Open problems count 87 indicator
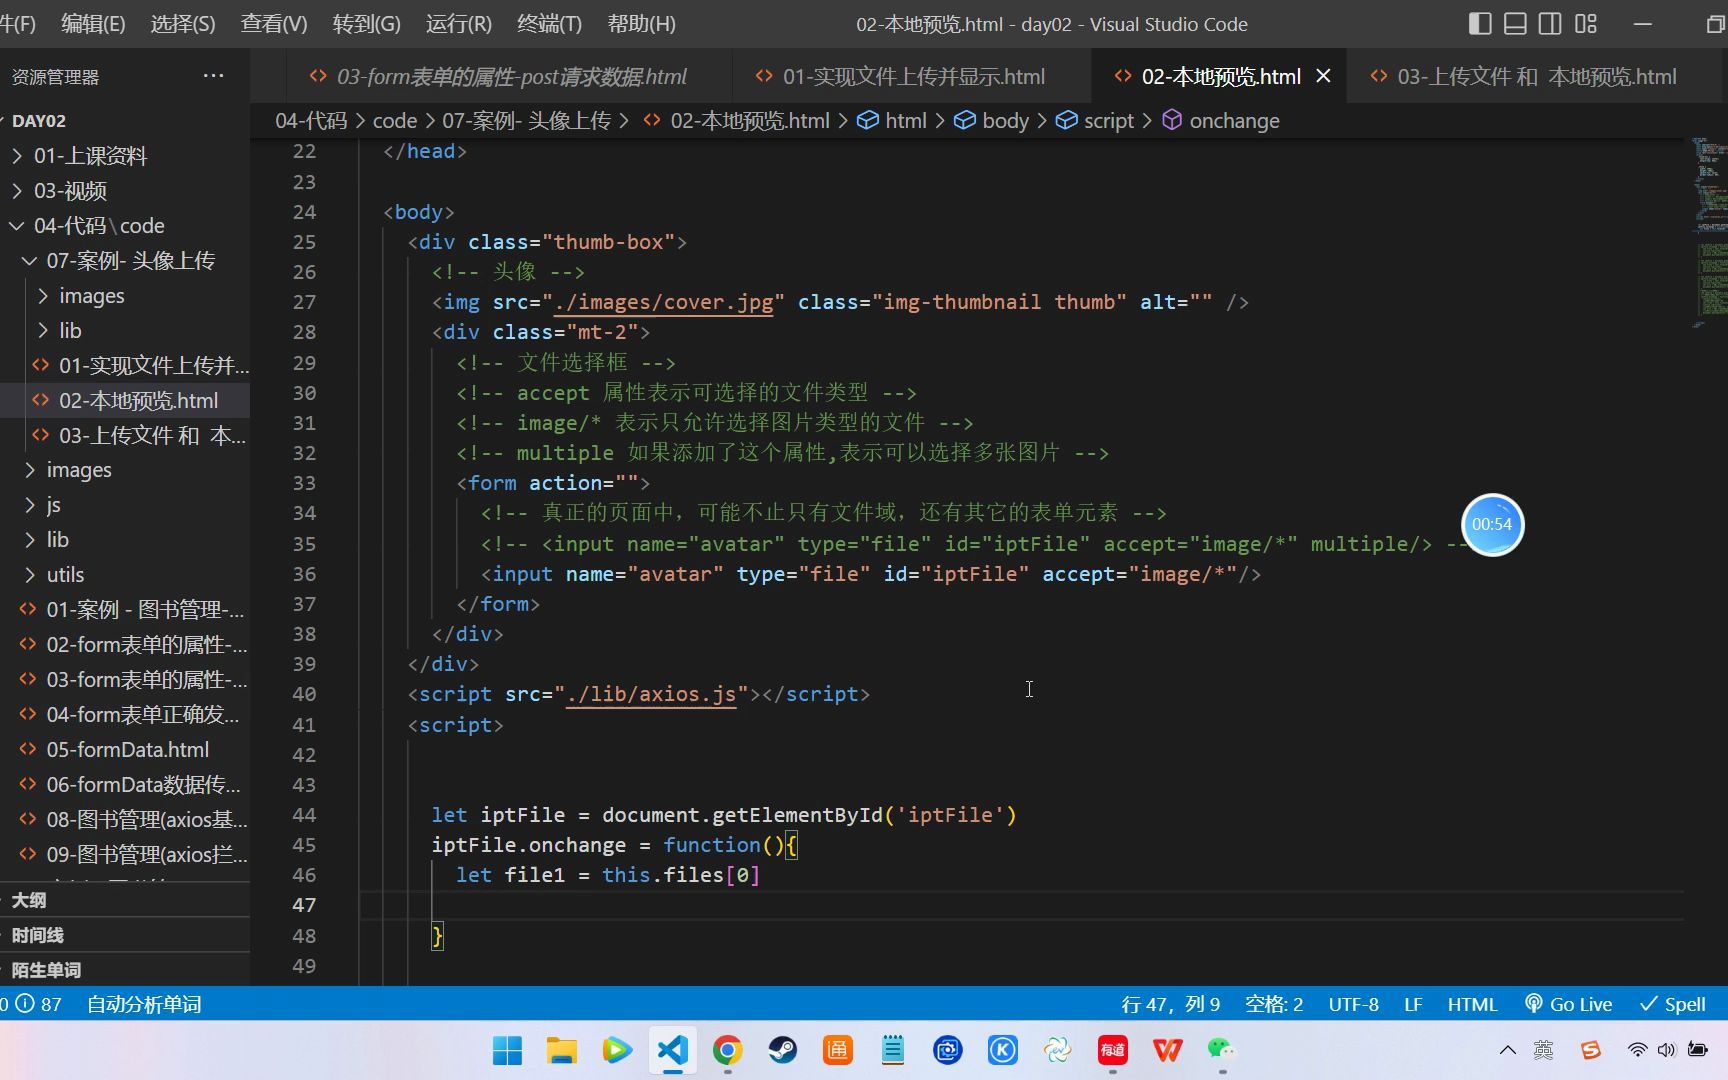The width and height of the screenshot is (1728, 1080). point(32,1004)
